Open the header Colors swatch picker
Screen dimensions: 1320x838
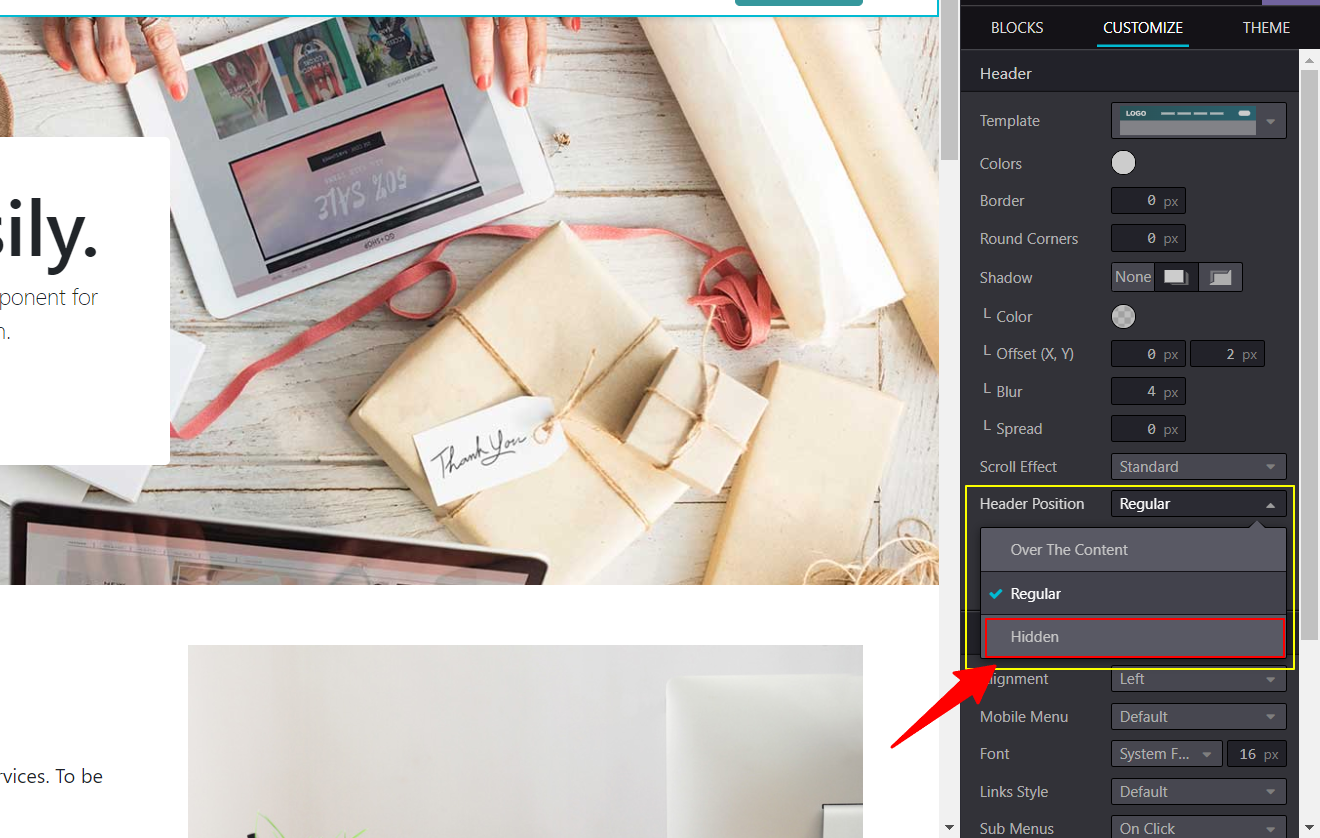coord(1123,162)
